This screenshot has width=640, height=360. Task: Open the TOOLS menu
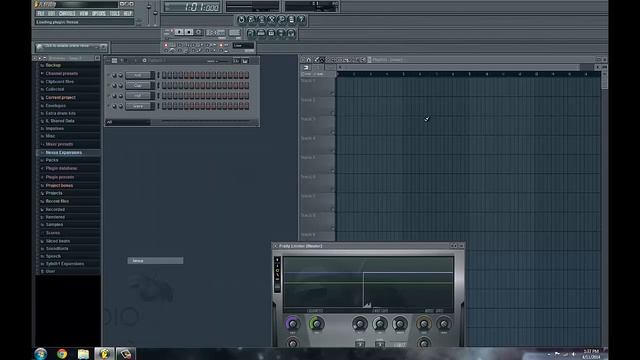coord(115,13)
